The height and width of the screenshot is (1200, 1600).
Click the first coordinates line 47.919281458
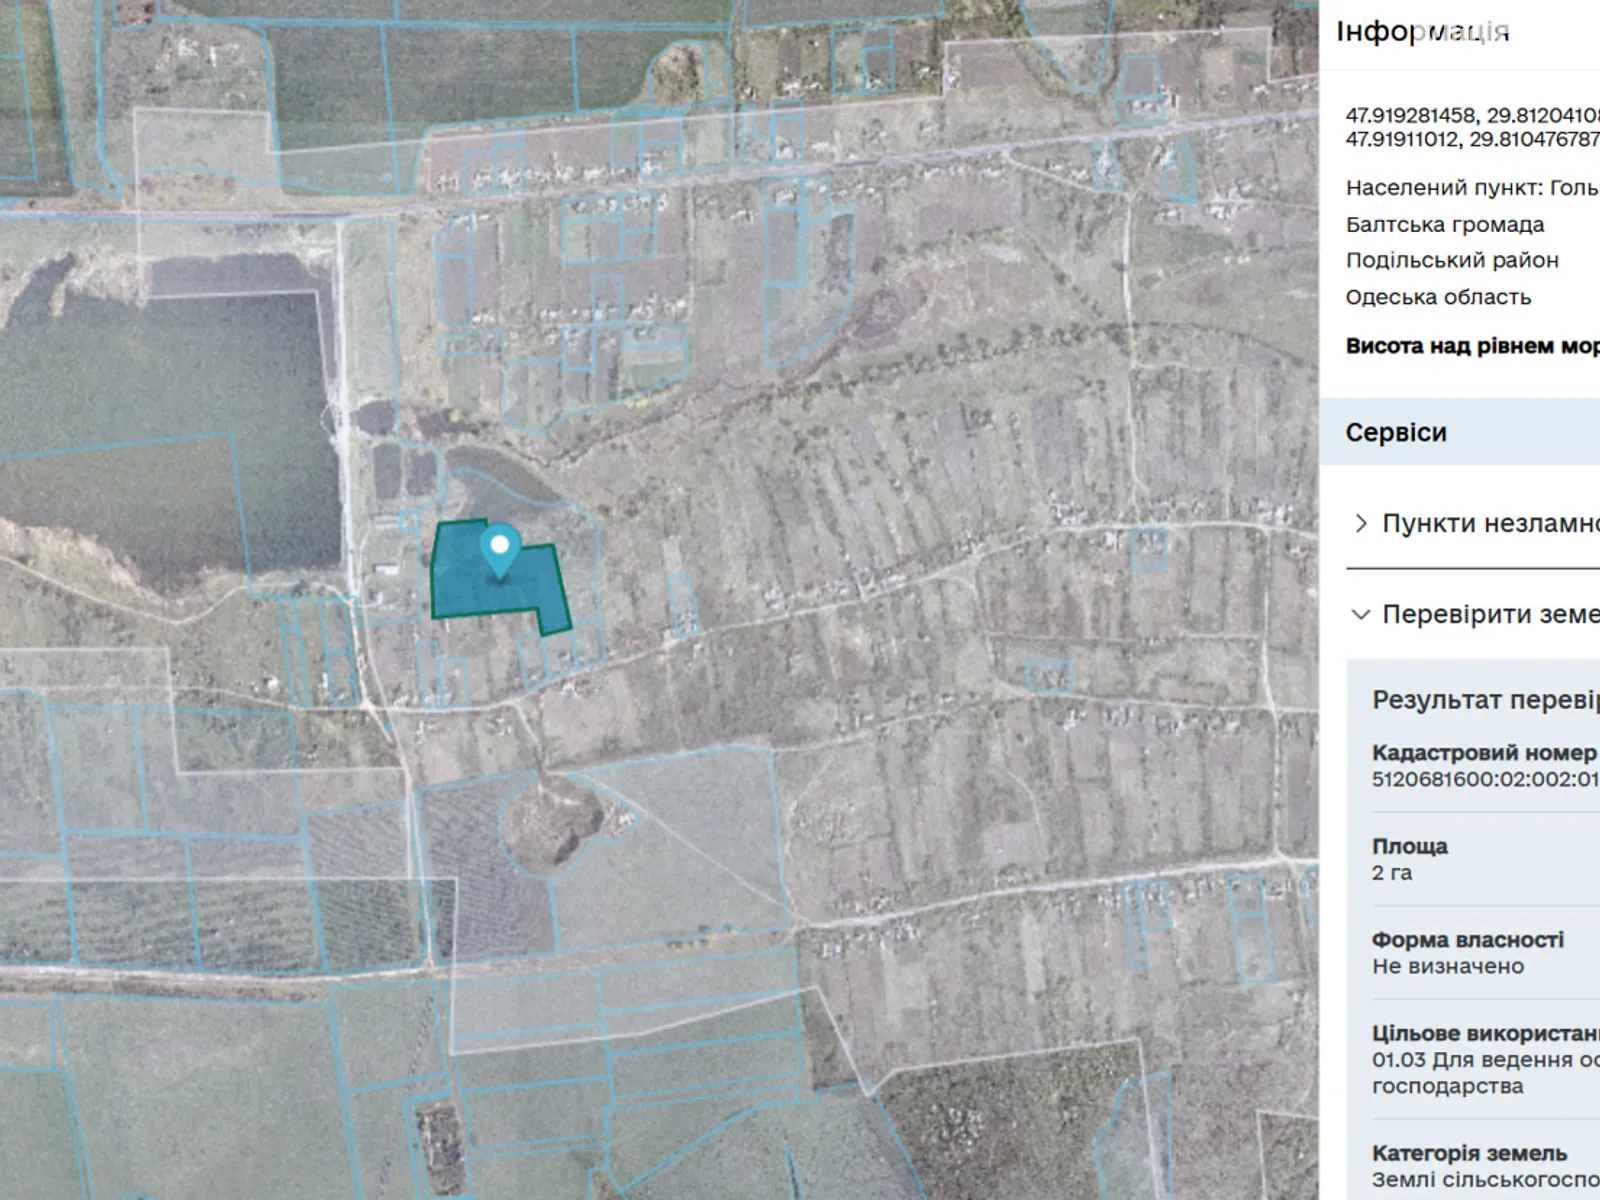coord(1472,116)
